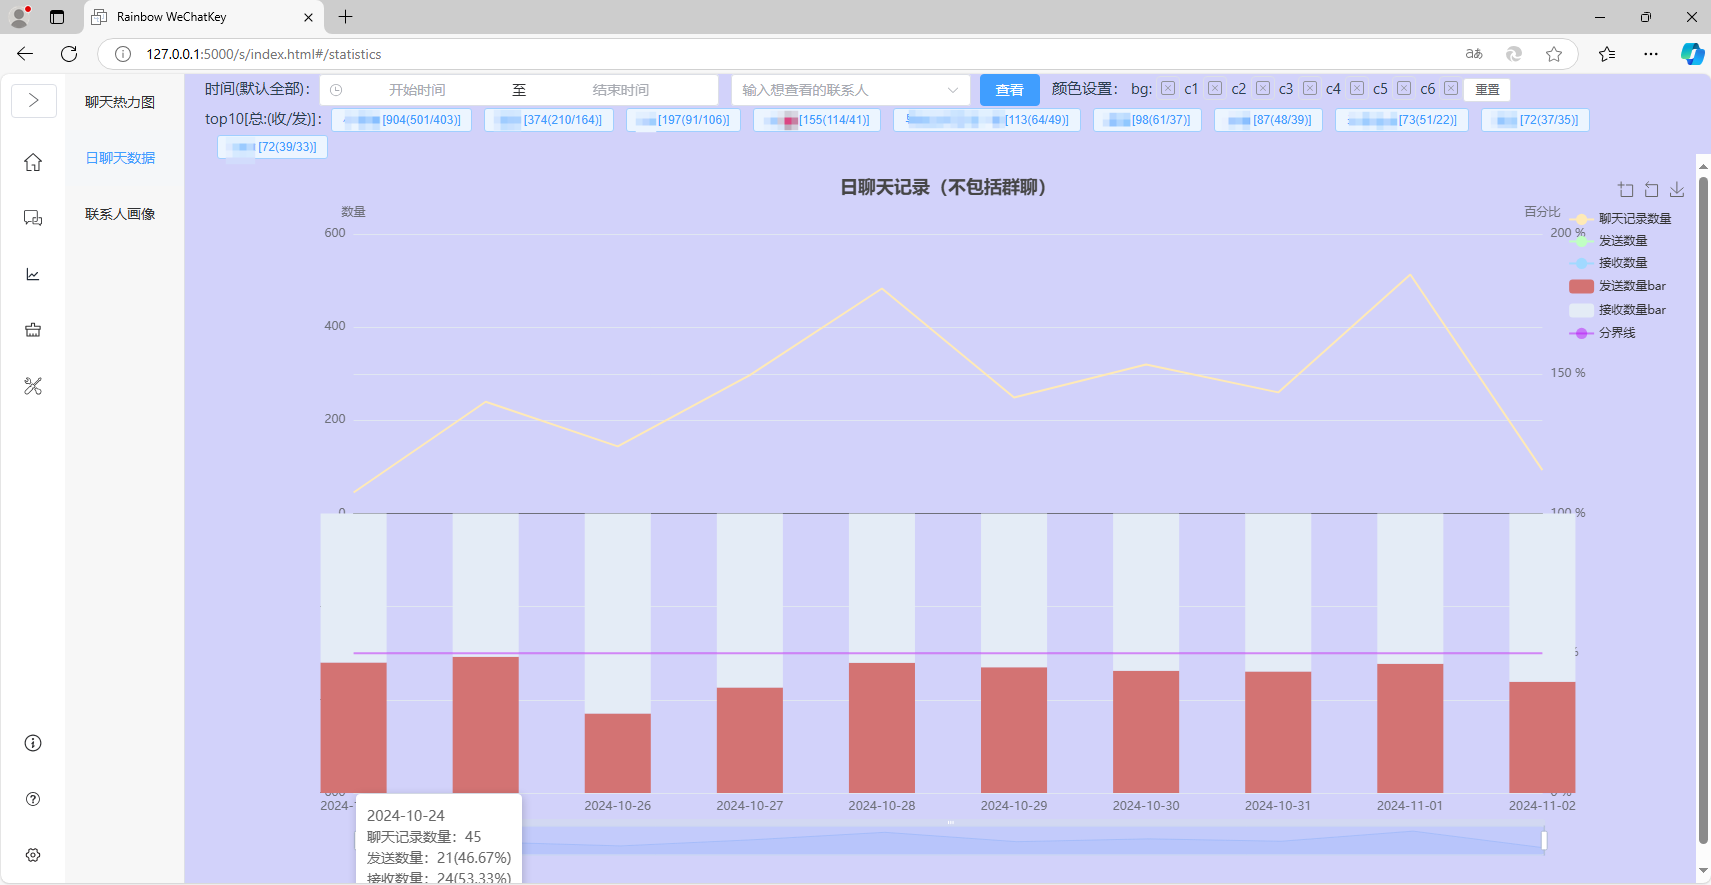The width and height of the screenshot is (1711, 885).
Task: Select the statistics line-chart sidebar icon
Action: [33, 274]
